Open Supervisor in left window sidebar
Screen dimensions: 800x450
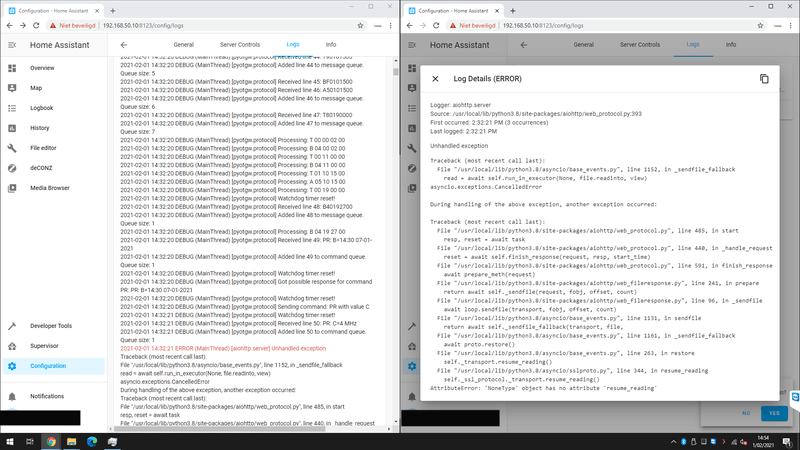(x=54, y=346)
